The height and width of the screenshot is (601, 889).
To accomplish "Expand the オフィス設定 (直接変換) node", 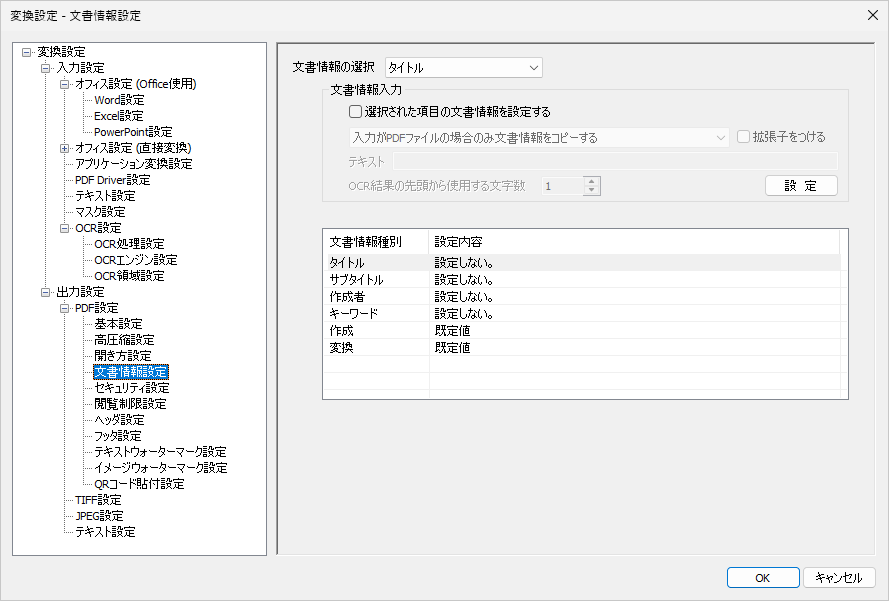I will coord(64,148).
